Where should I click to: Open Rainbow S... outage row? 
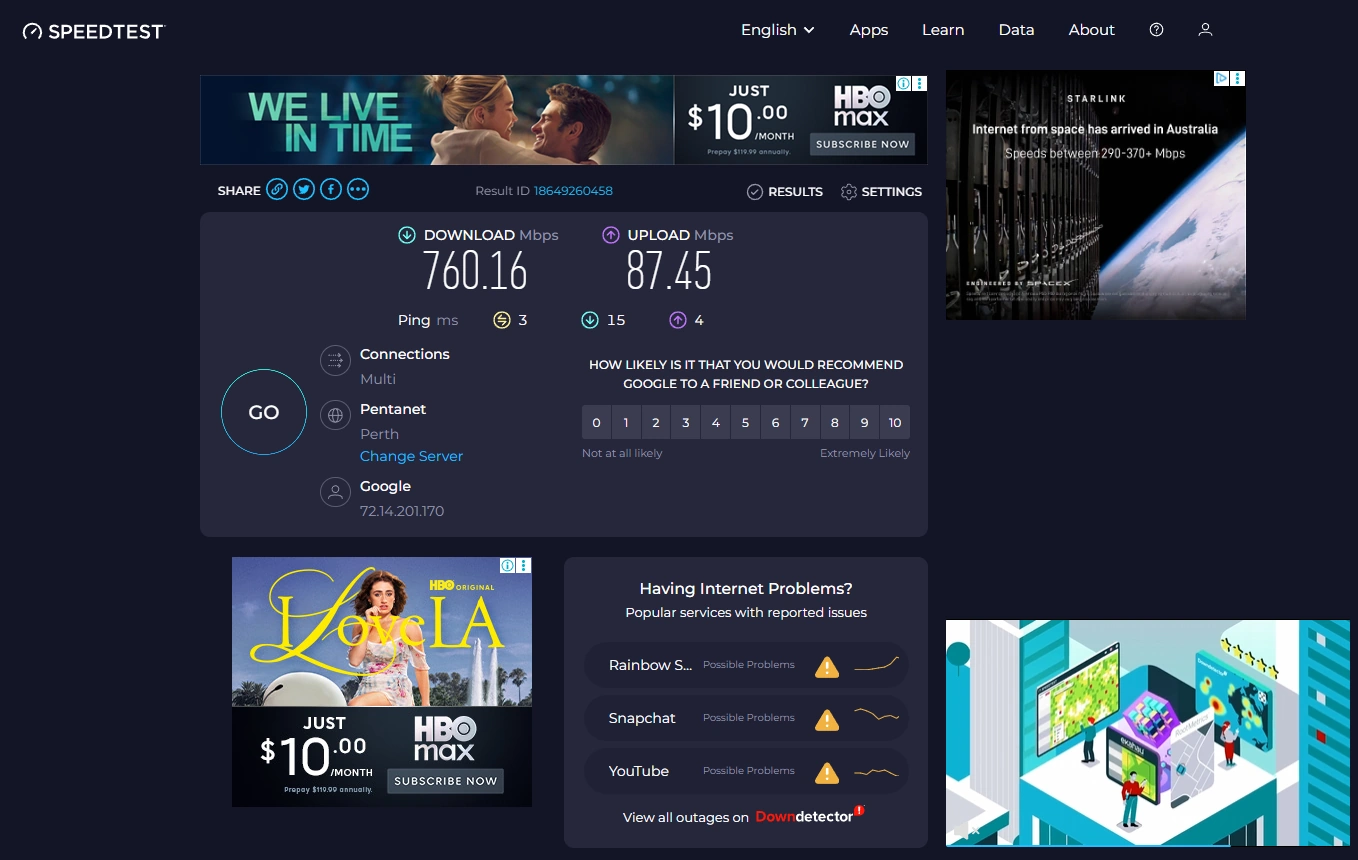(x=746, y=665)
